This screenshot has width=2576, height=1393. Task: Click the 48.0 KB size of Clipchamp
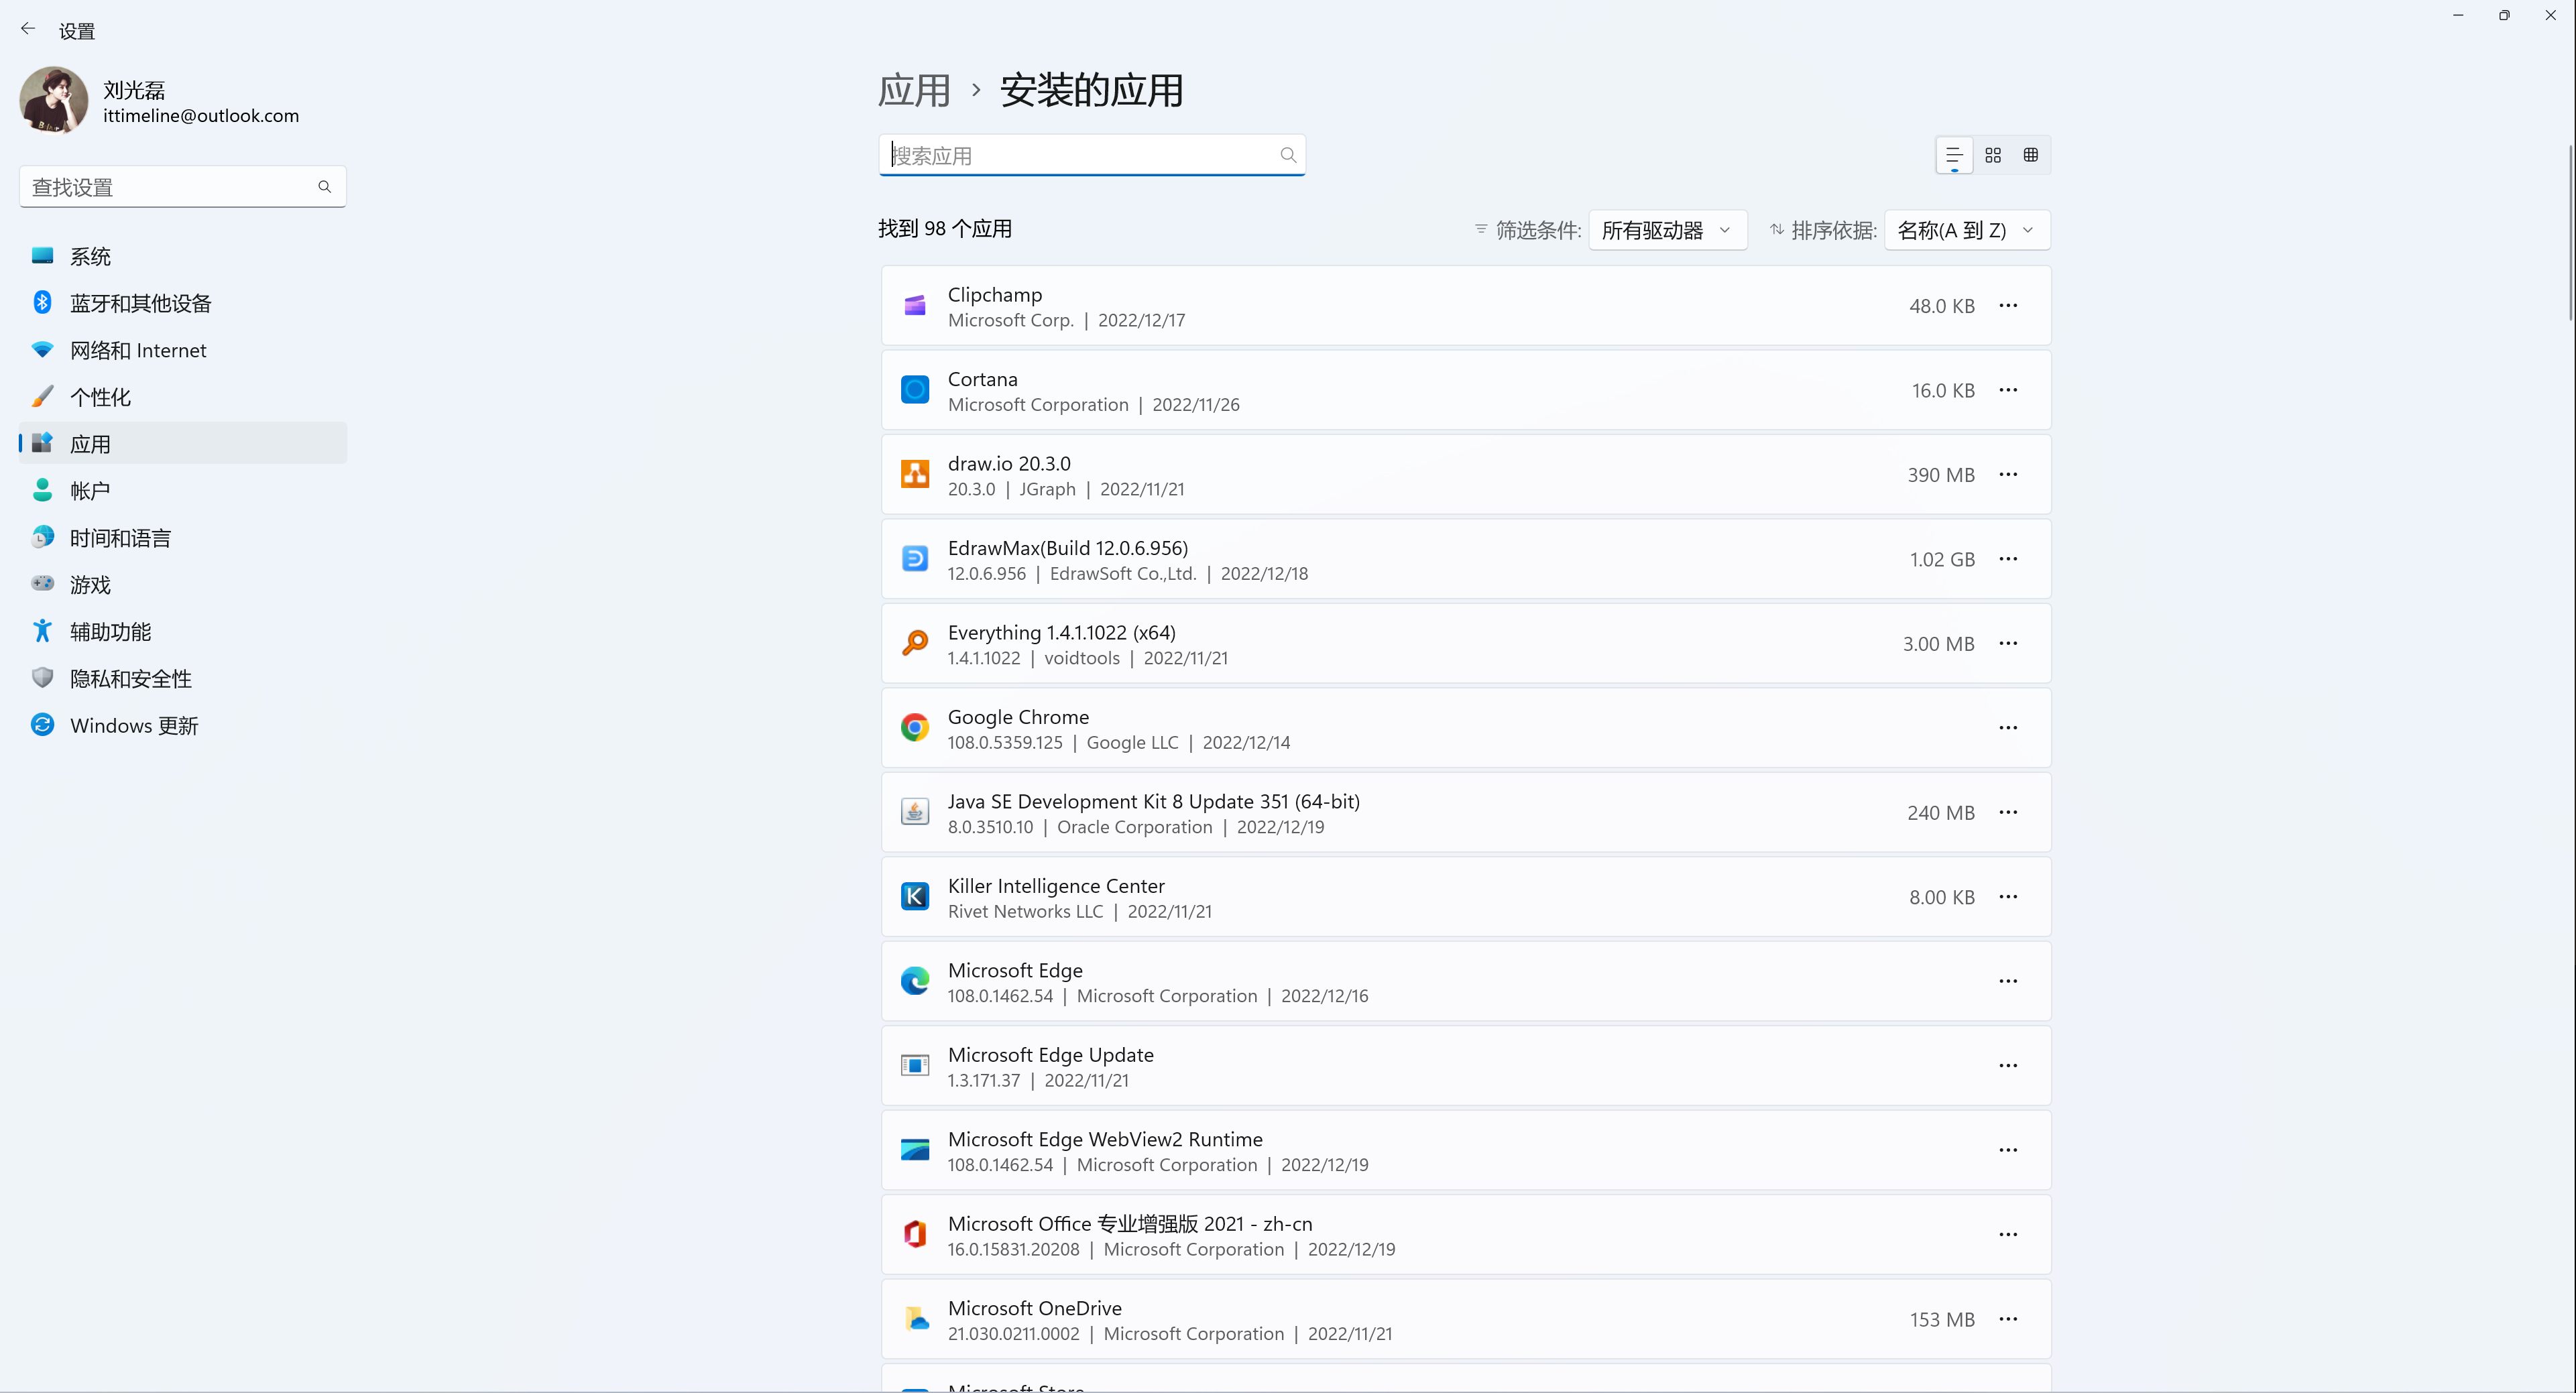click(1941, 306)
